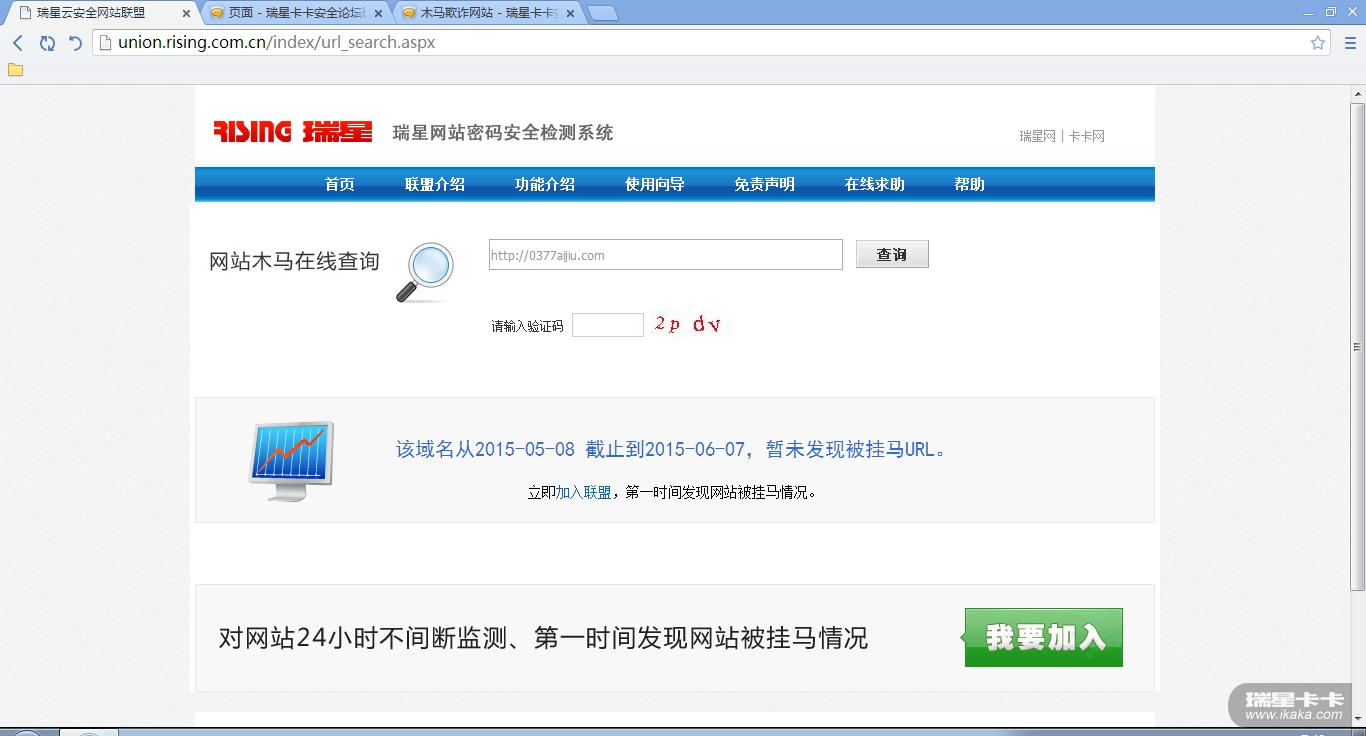Click 在线求助 in the navigation bar
Viewport: 1366px width, 736px height.
[x=875, y=184]
